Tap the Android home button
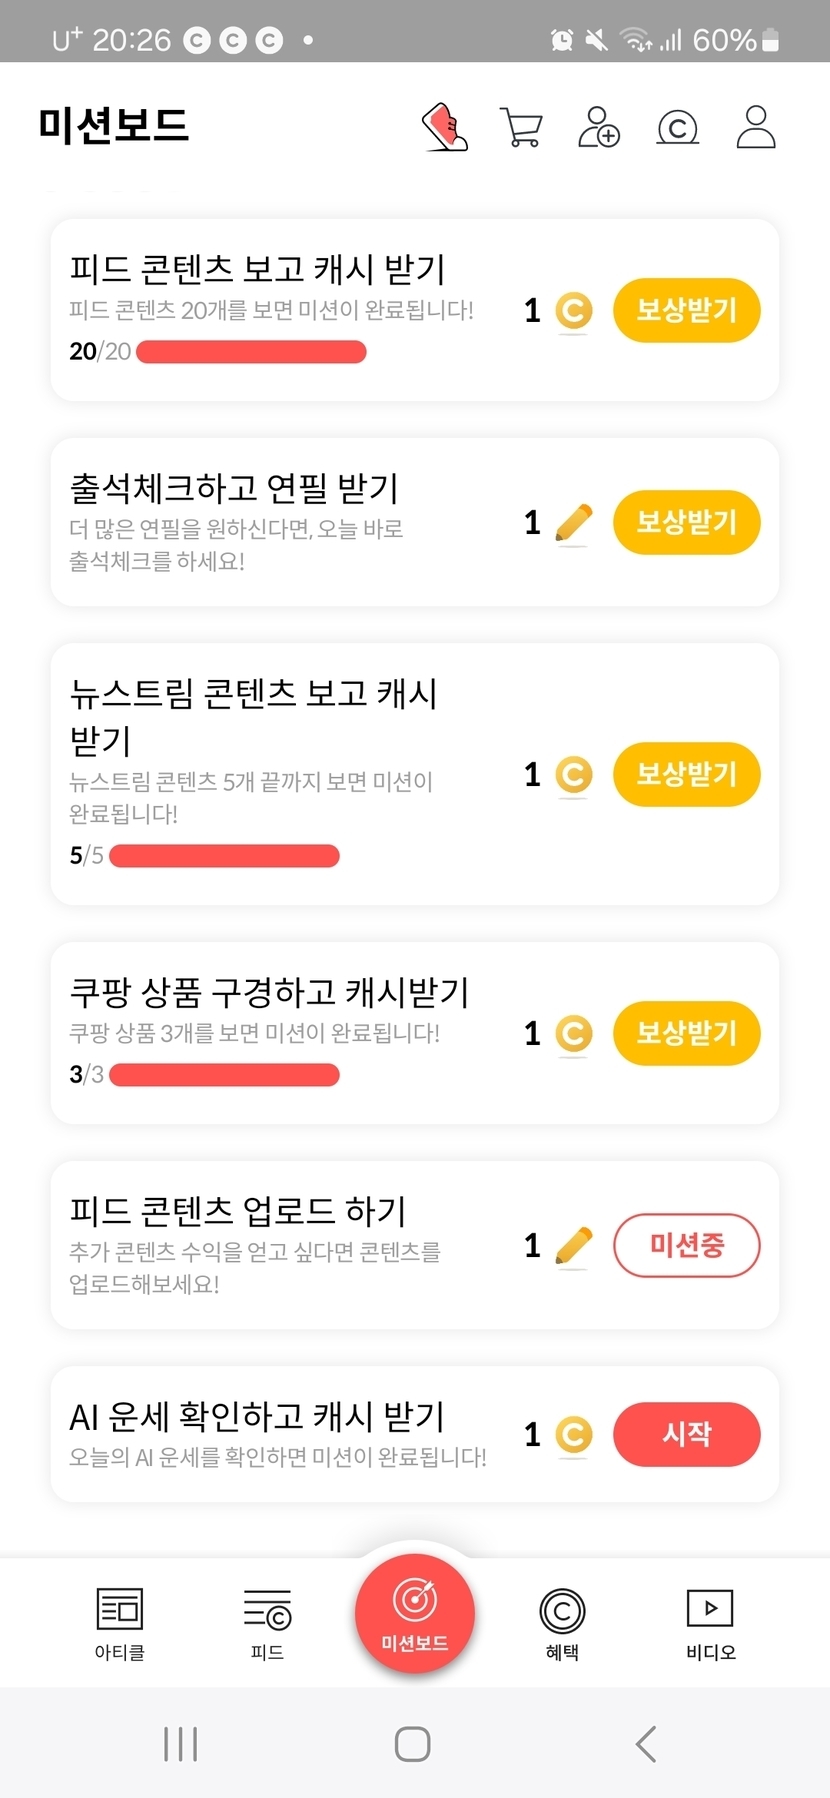This screenshot has height=1798, width=830. (x=412, y=1744)
